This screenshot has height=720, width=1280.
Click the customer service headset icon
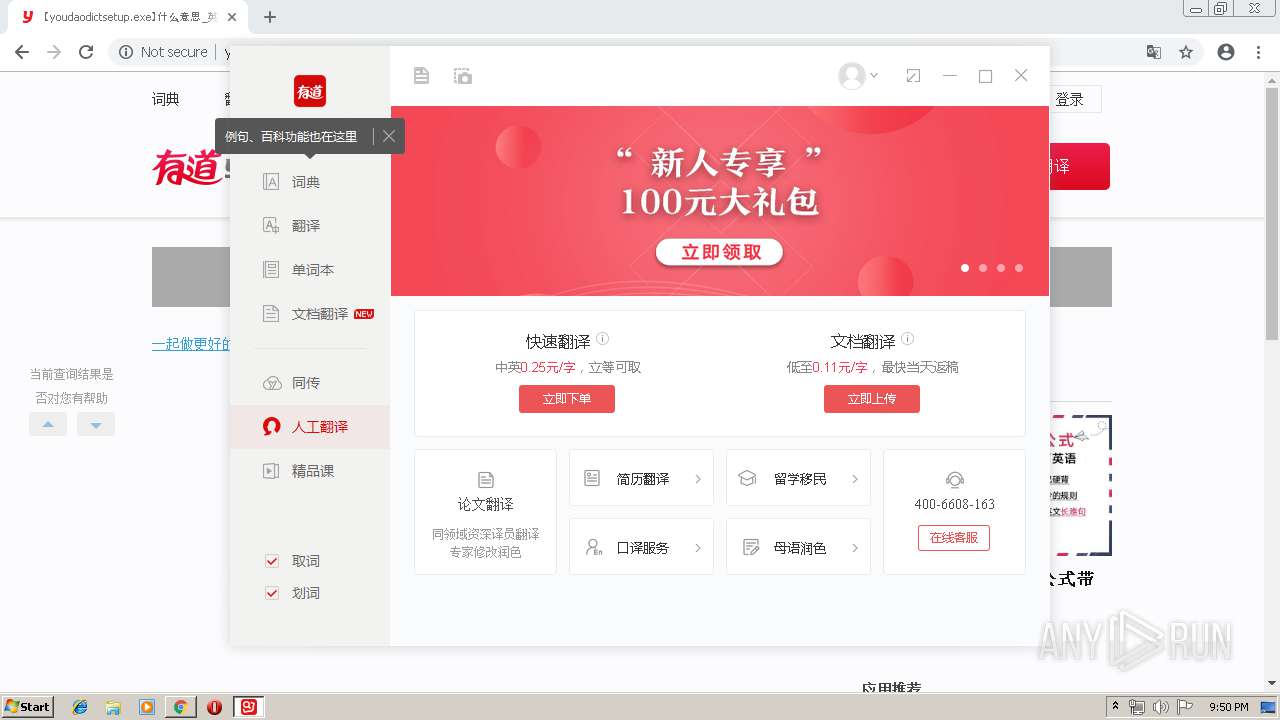coord(954,480)
